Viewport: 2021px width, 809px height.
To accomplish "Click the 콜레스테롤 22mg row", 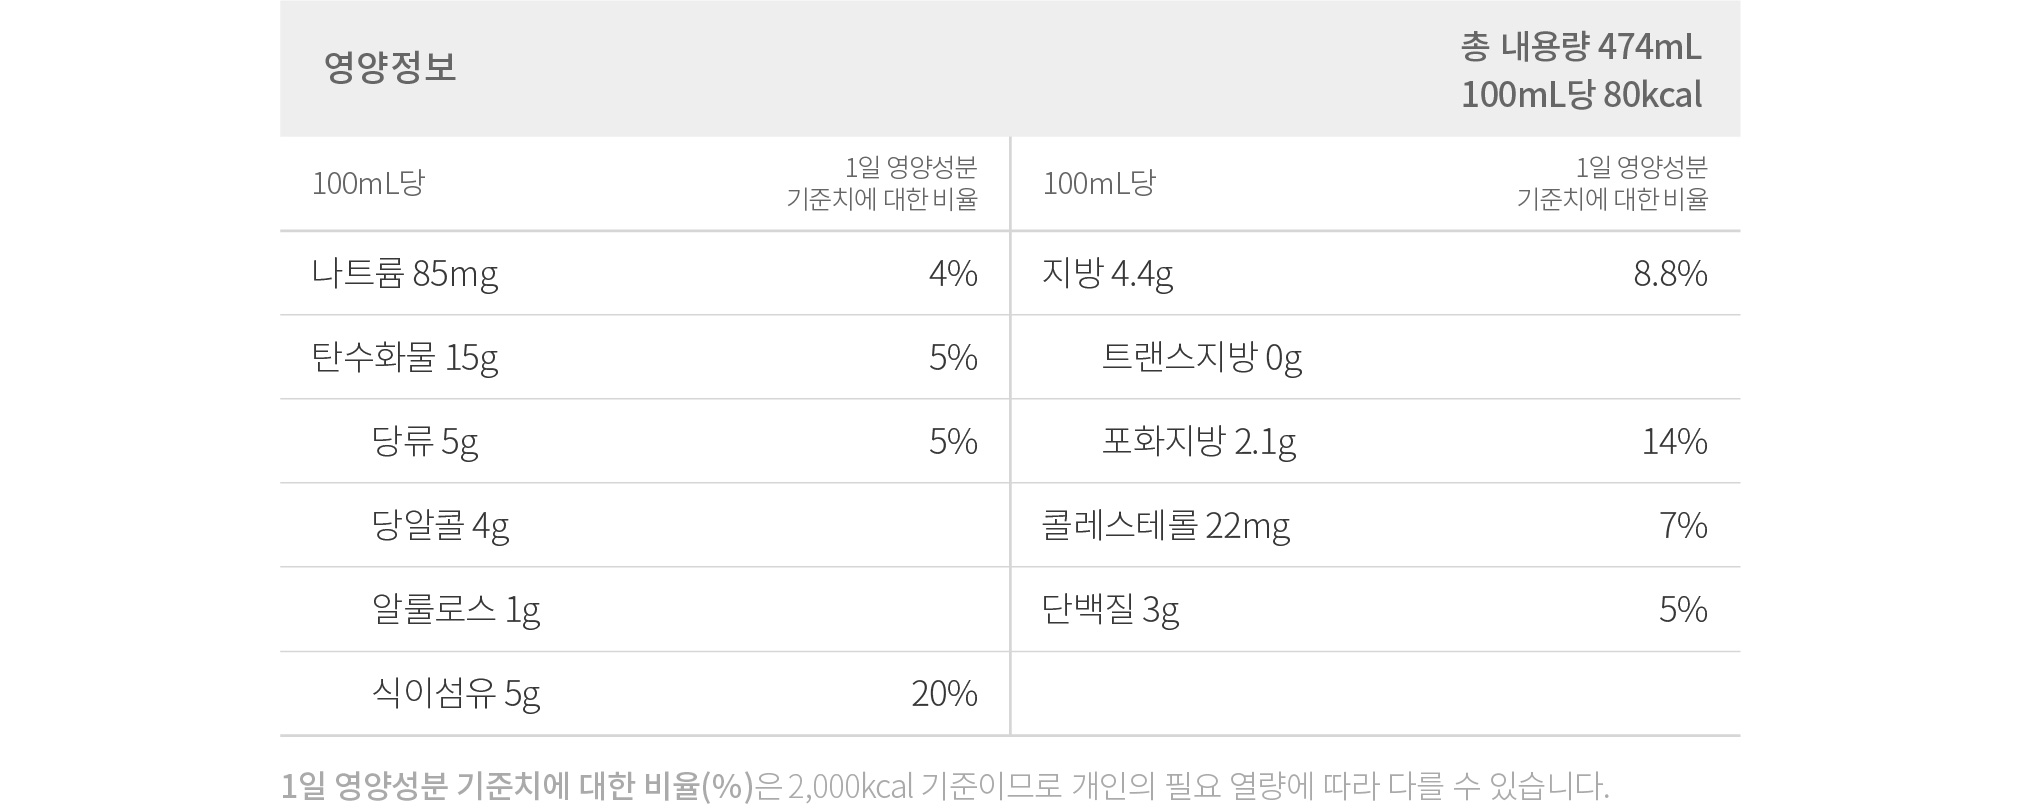I will click(x=1376, y=526).
